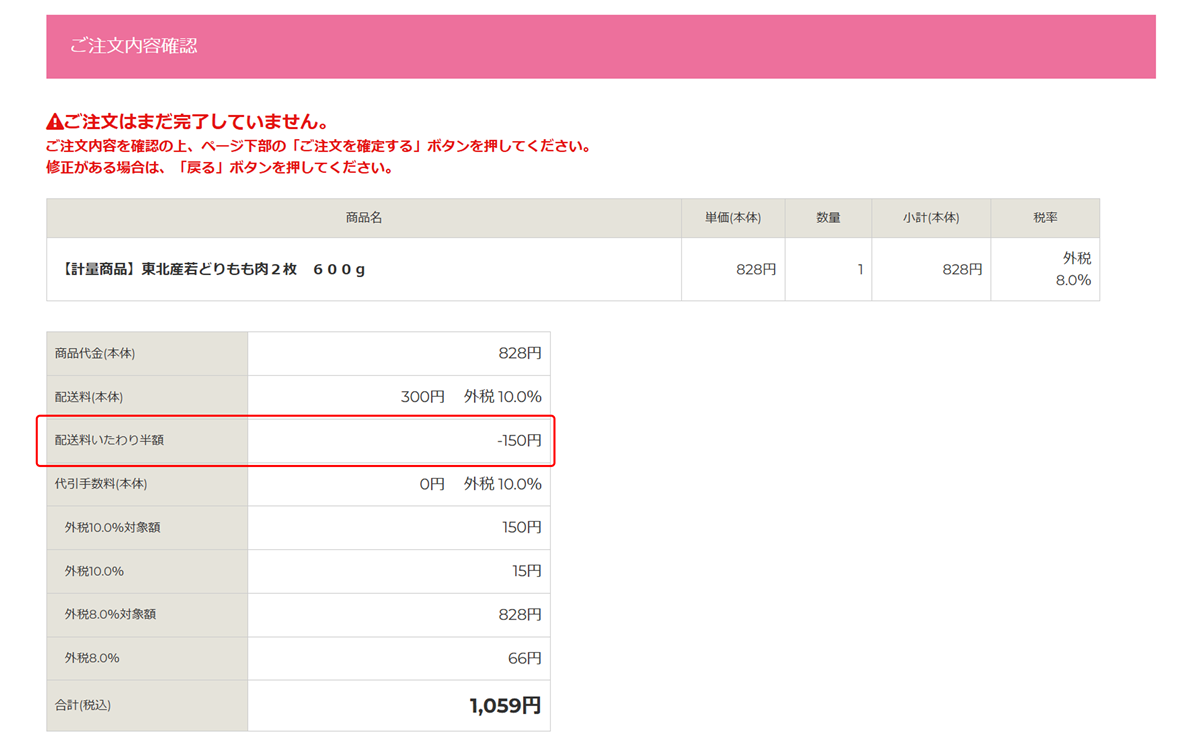Click the -150円 discount amount

[519, 440]
